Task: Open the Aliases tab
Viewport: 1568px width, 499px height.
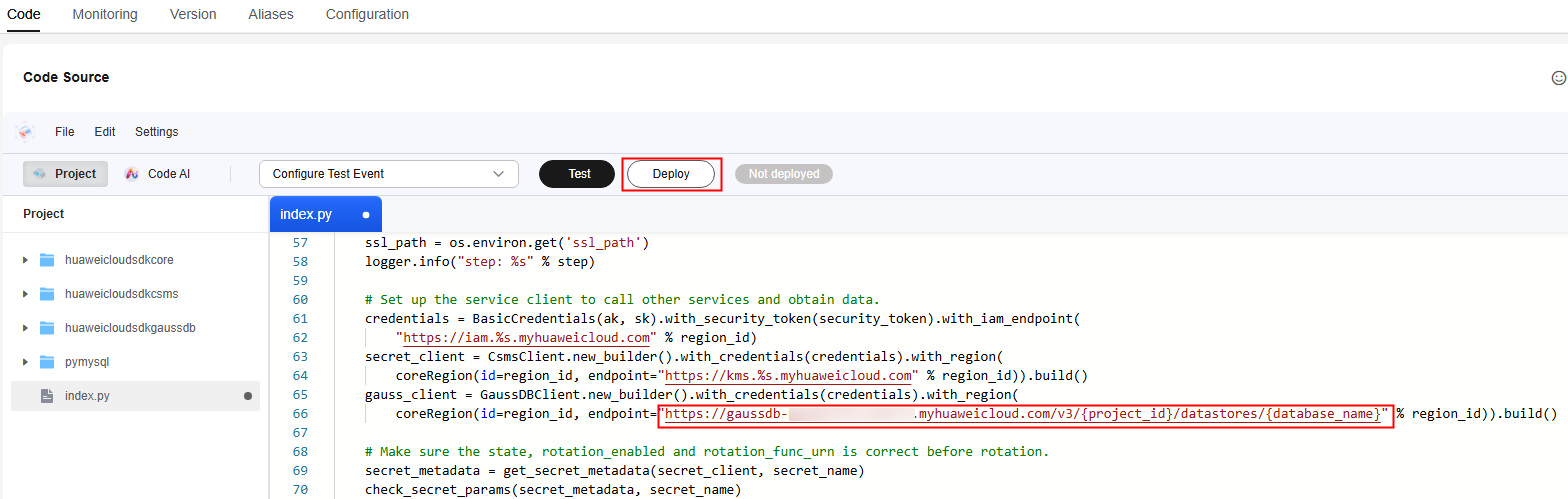Action: (x=271, y=14)
